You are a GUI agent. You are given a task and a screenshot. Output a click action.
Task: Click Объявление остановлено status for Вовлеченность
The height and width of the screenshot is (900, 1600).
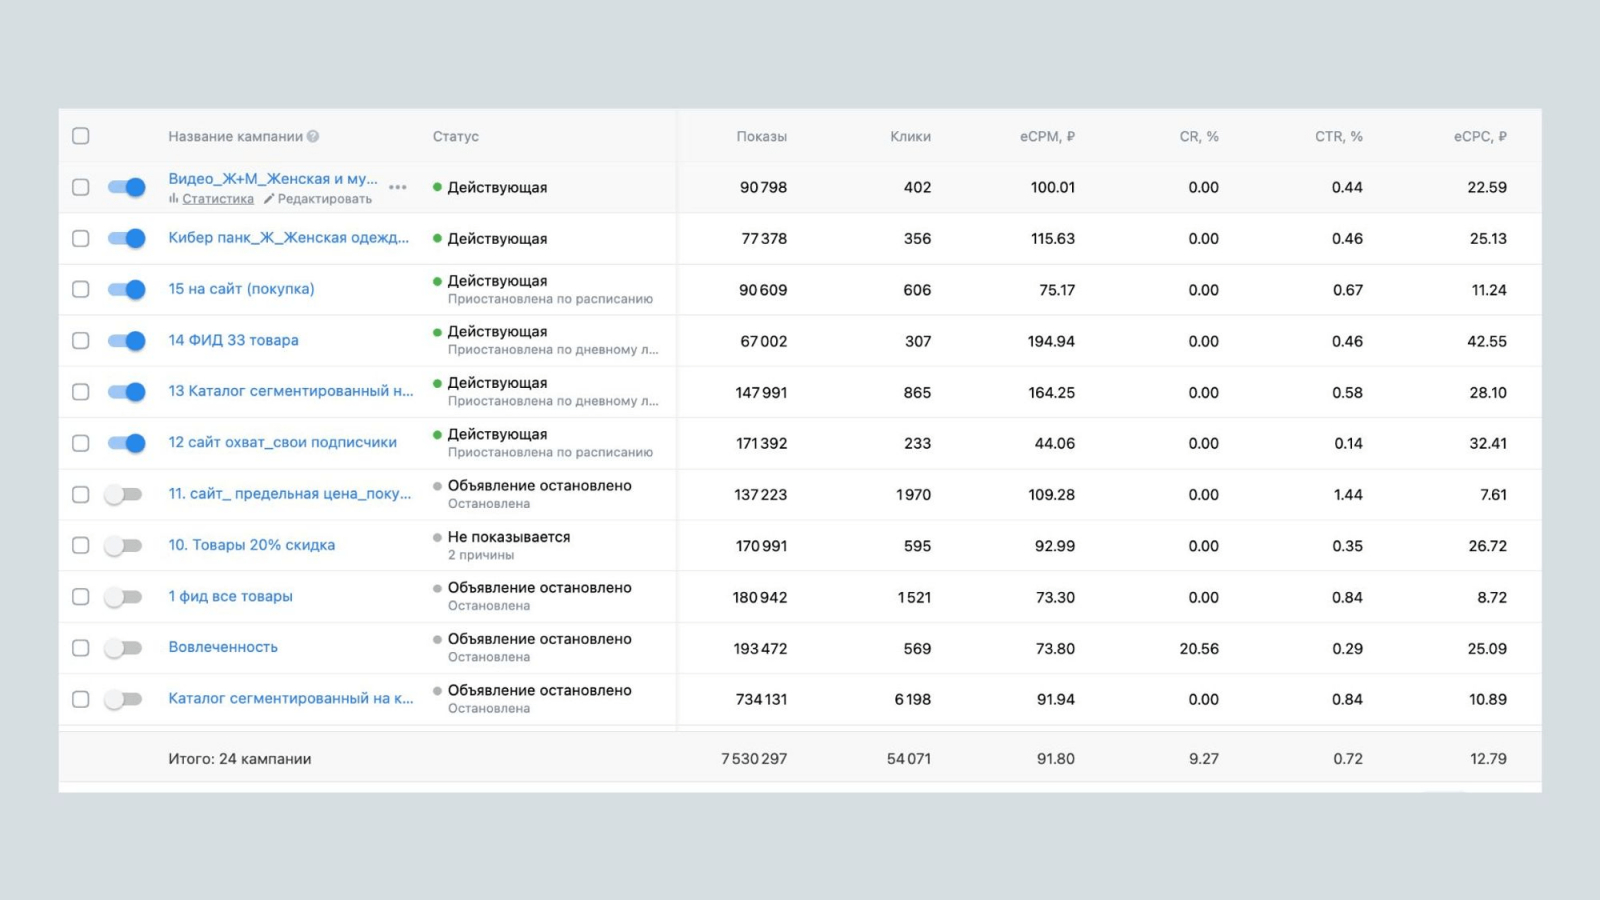[540, 639]
